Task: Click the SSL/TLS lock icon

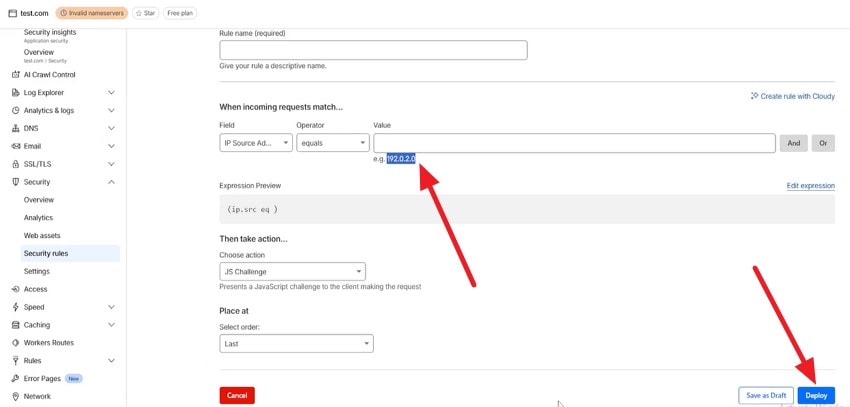Action: (x=15, y=164)
